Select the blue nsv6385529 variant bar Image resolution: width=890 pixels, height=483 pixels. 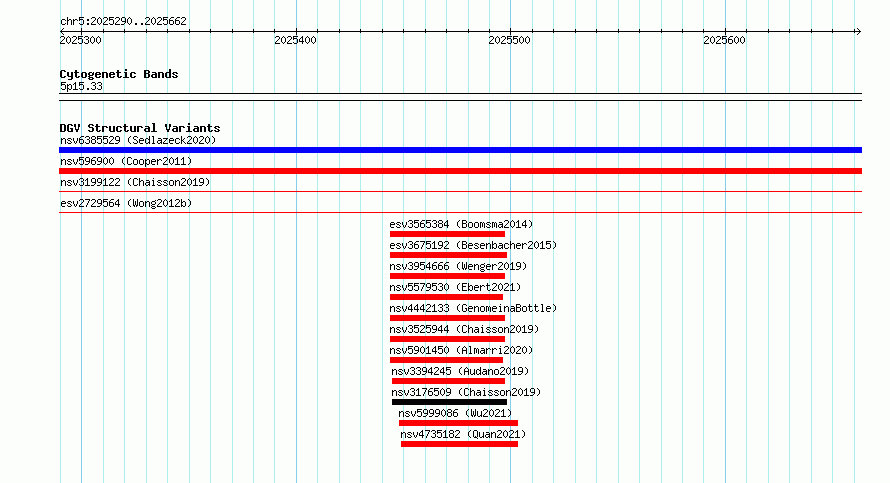[460, 150]
